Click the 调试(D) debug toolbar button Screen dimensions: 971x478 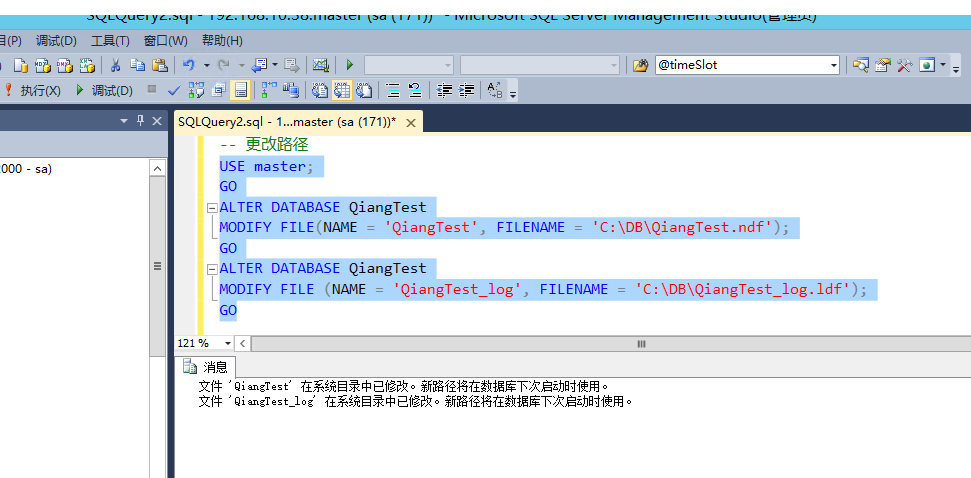pyautogui.click(x=104, y=90)
